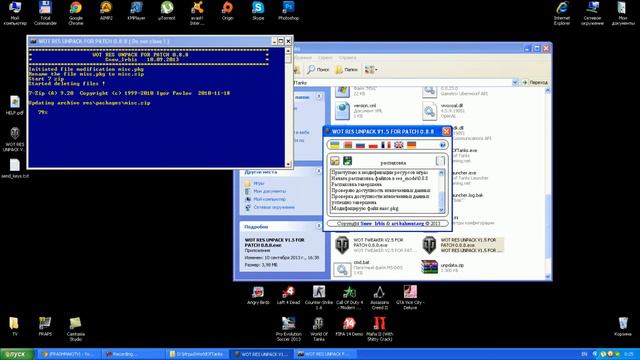
Task: Select the Pro Evolution Soccer 2013 icon
Action: pyautogui.click(x=289, y=329)
